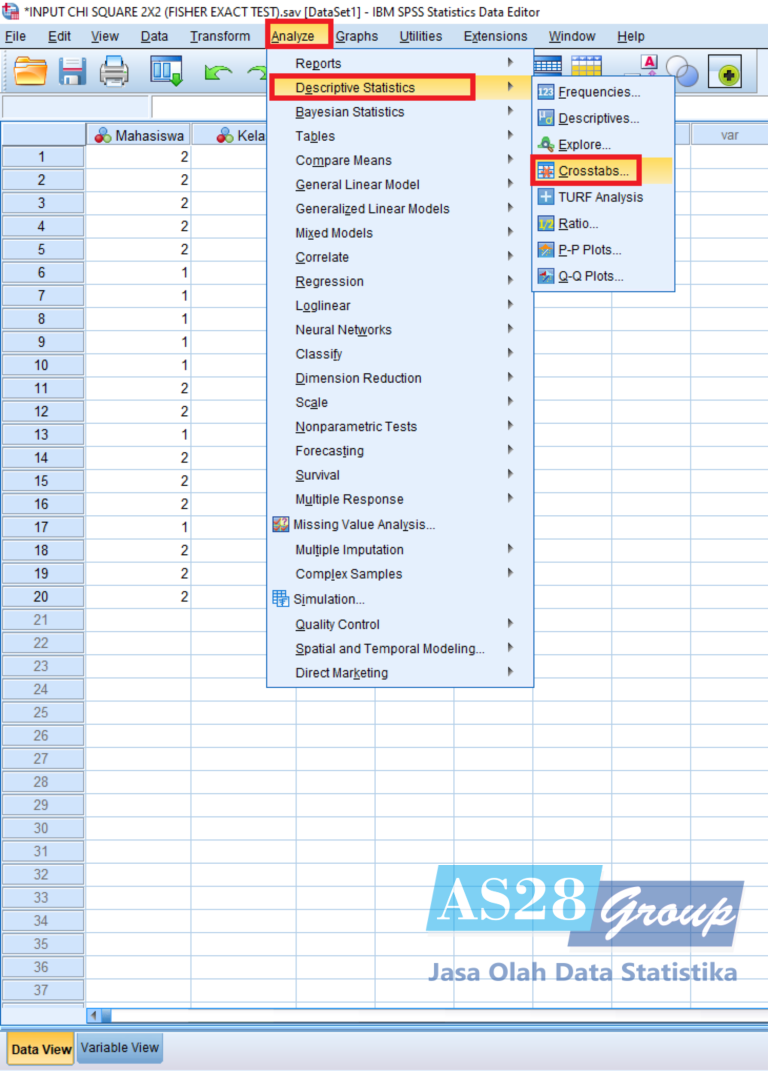Switch to the Variable View tab

coord(119,1048)
